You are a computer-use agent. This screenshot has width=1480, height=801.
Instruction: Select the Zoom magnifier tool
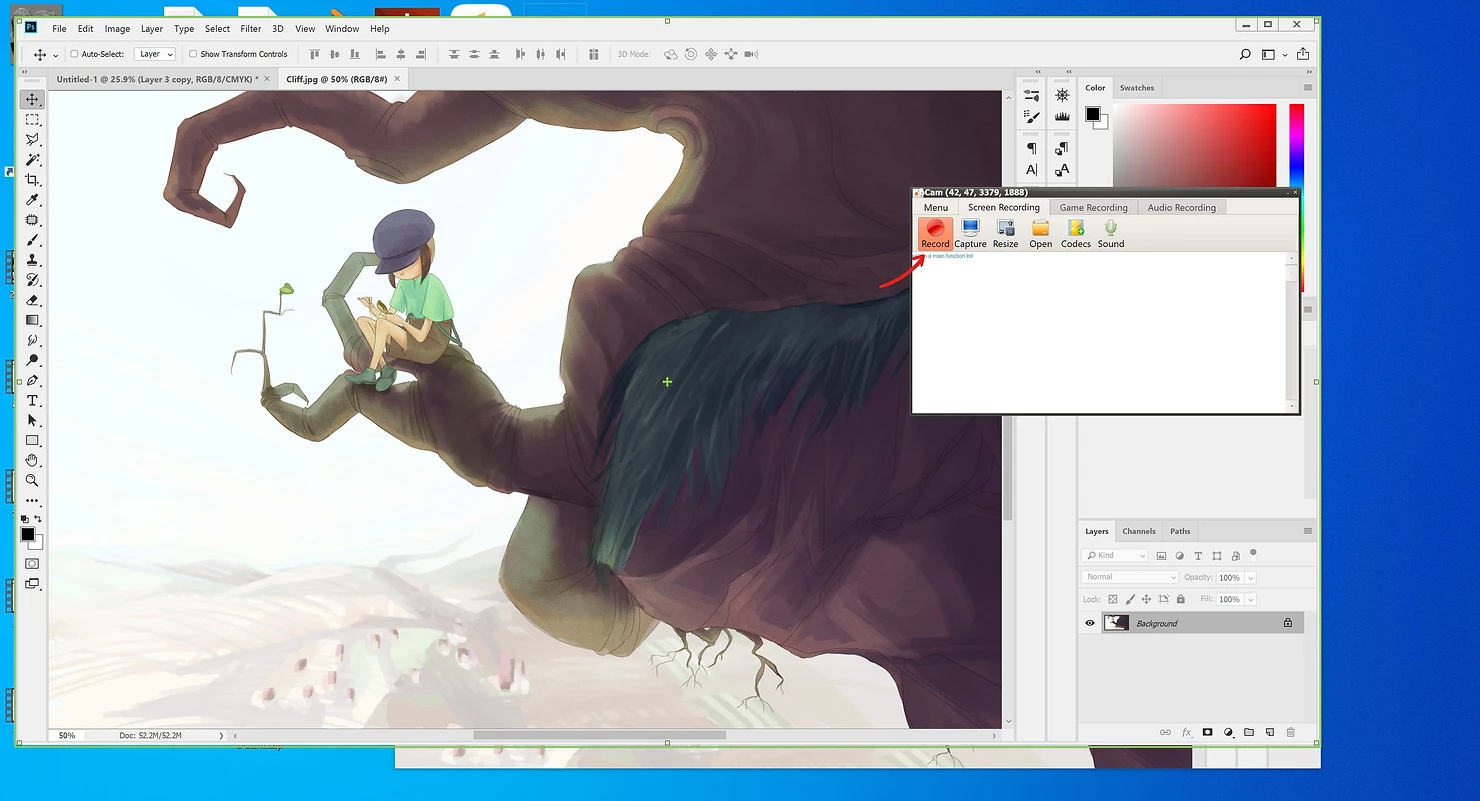tap(32, 480)
